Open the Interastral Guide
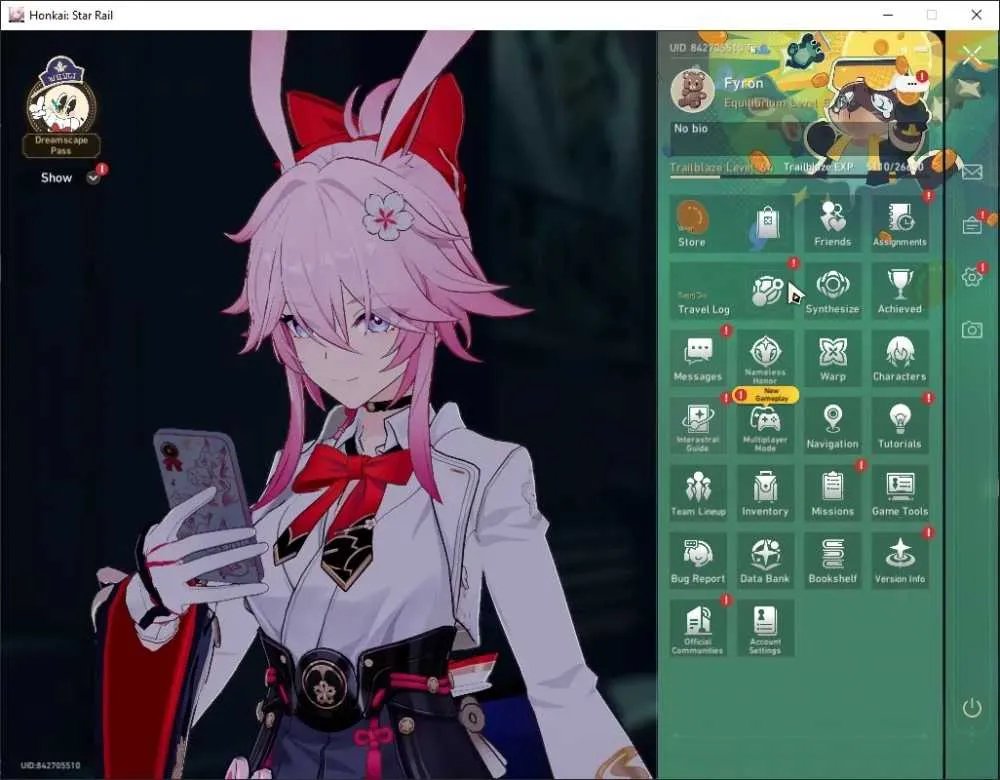Screen dimensions: 1000x780 pyautogui.click(x=698, y=426)
